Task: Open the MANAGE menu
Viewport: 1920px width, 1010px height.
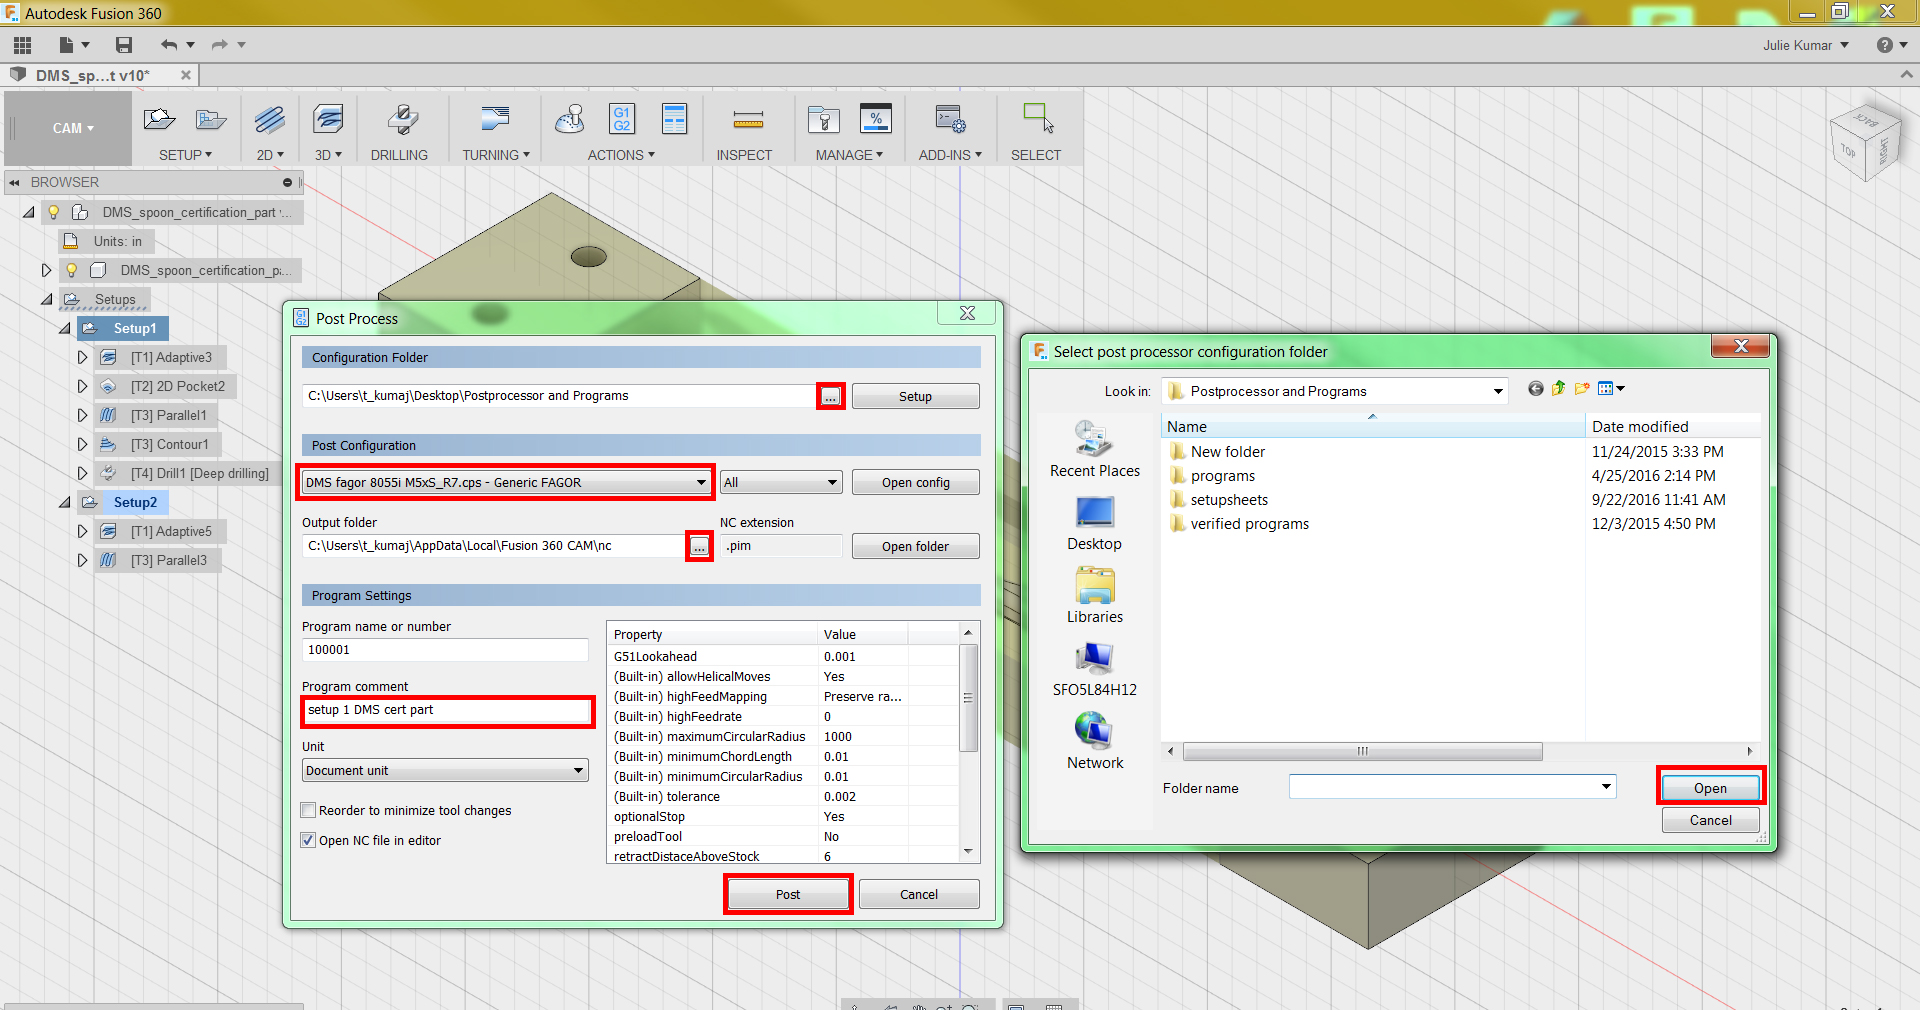Action: tap(849, 155)
